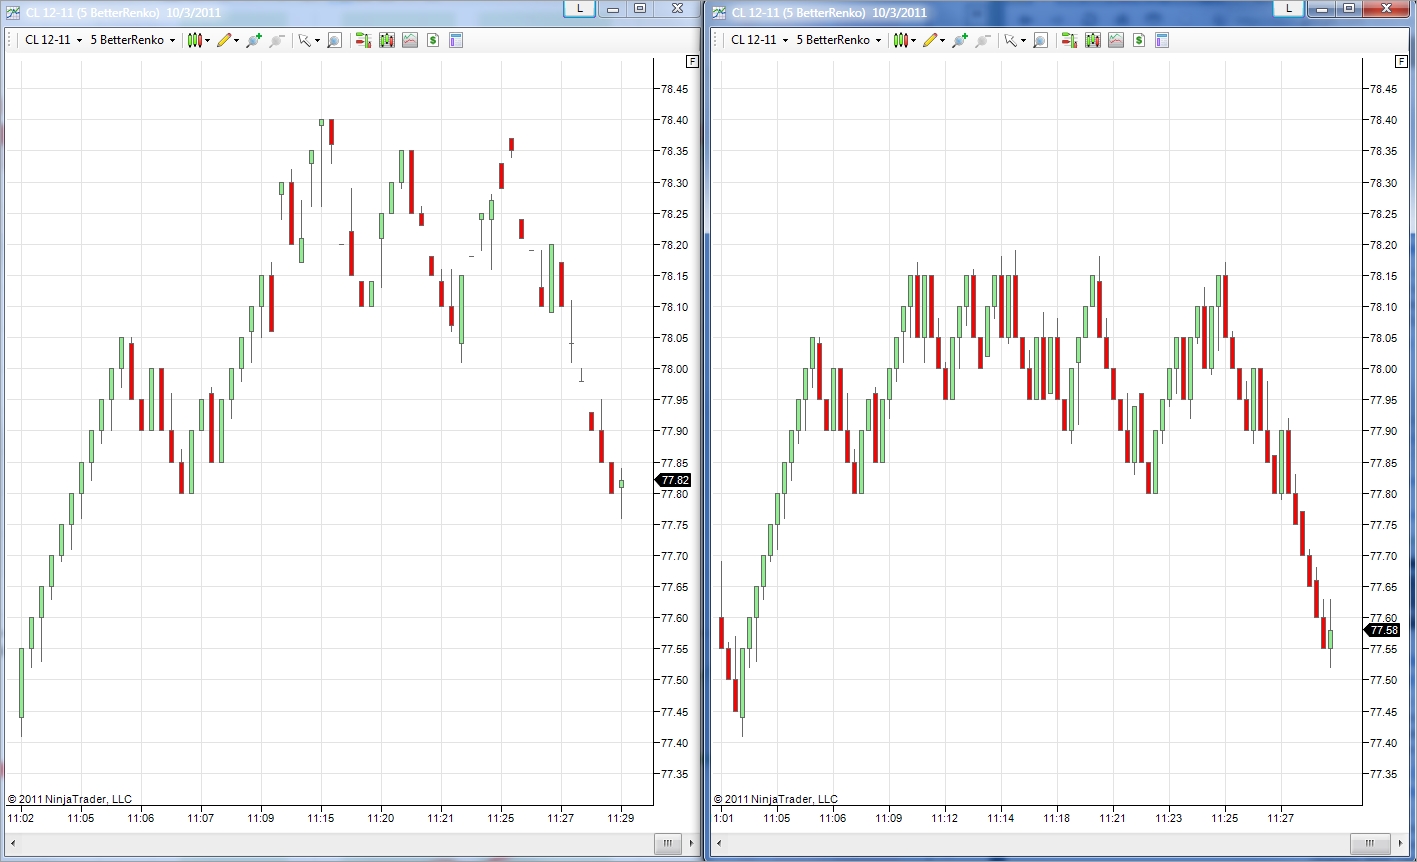1417x862 pixels.
Task: Open the 5 BetterRenko interval dropdown, right chart
Action: click(x=839, y=40)
